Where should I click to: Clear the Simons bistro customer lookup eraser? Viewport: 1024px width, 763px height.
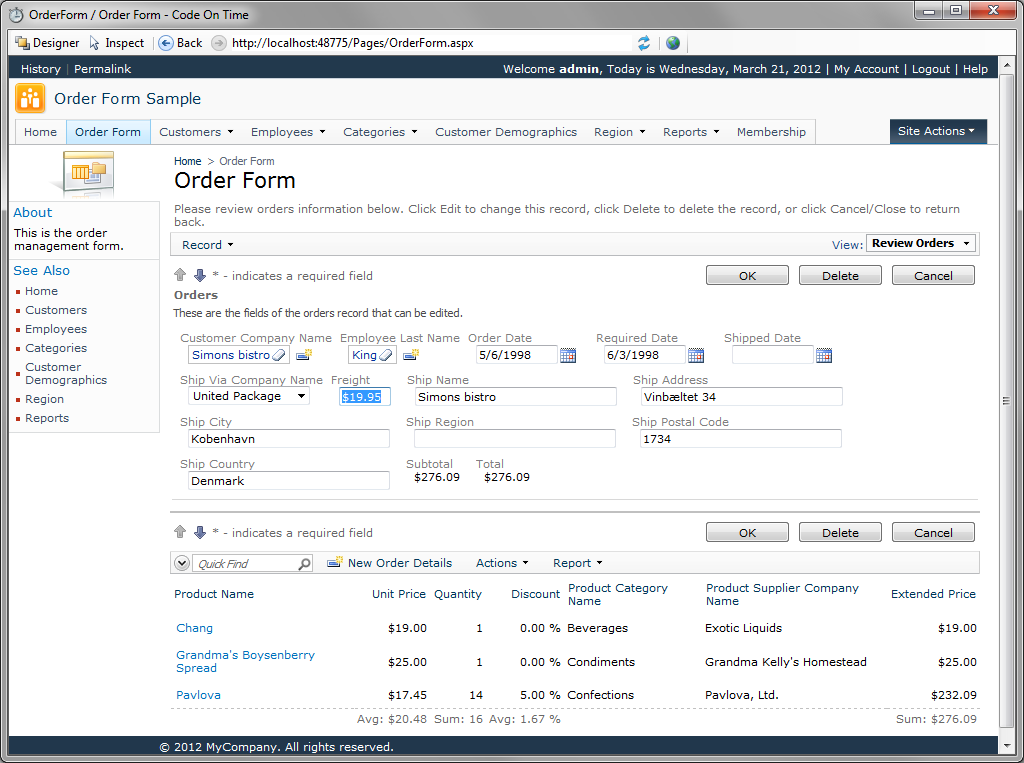coord(279,355)
